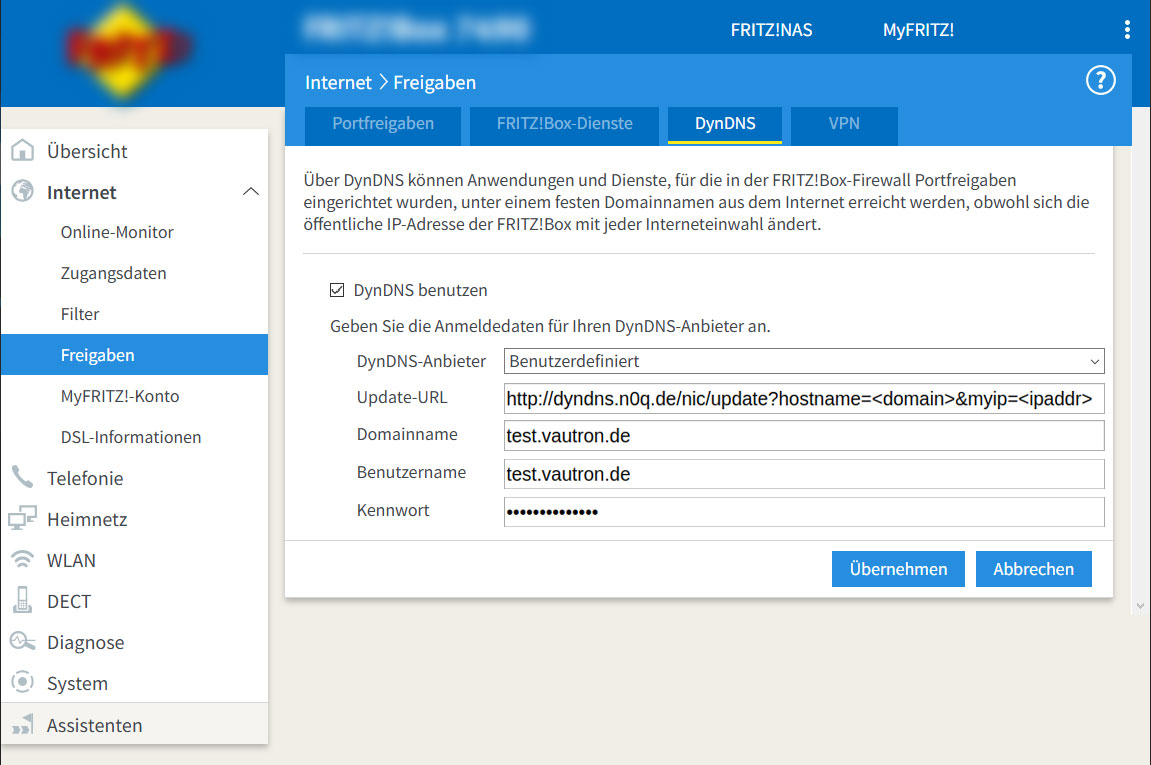Image resolution: width=1151 pixels, height=765 pixels.
Task: Click the Abbrechen button
Action: pos(1034,569)
